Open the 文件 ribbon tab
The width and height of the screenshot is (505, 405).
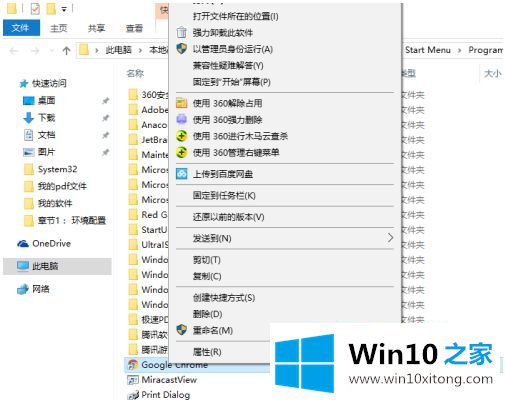[x=21, y=28]
